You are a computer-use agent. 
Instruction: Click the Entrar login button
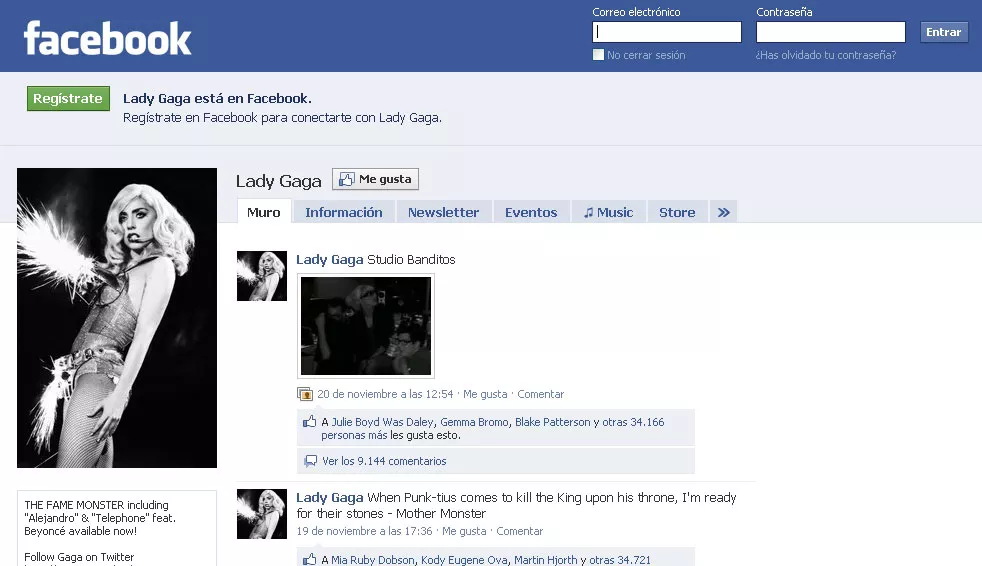pos(944,32)
